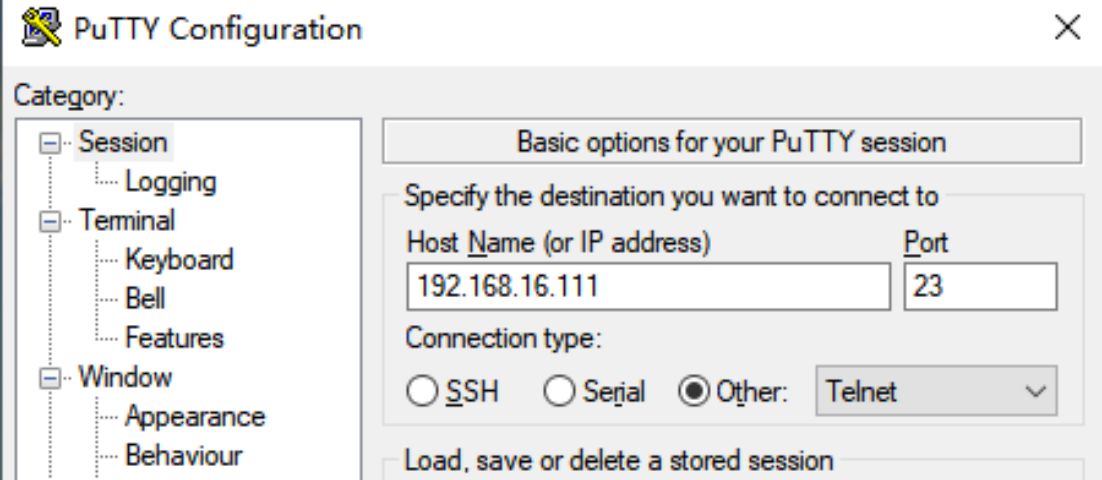Open the Appearance settings category

(x=195, y=417)
